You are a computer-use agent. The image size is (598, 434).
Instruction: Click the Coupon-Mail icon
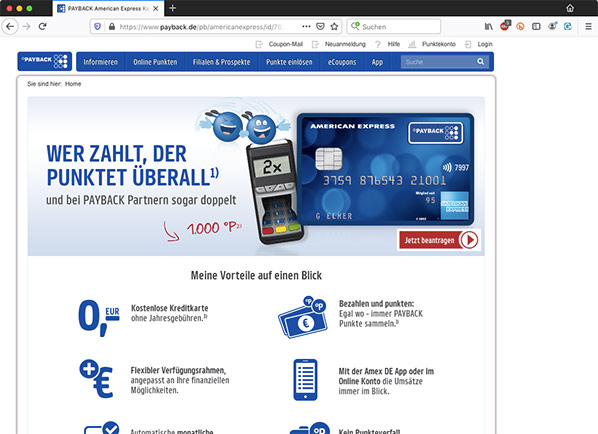(259, 44)
